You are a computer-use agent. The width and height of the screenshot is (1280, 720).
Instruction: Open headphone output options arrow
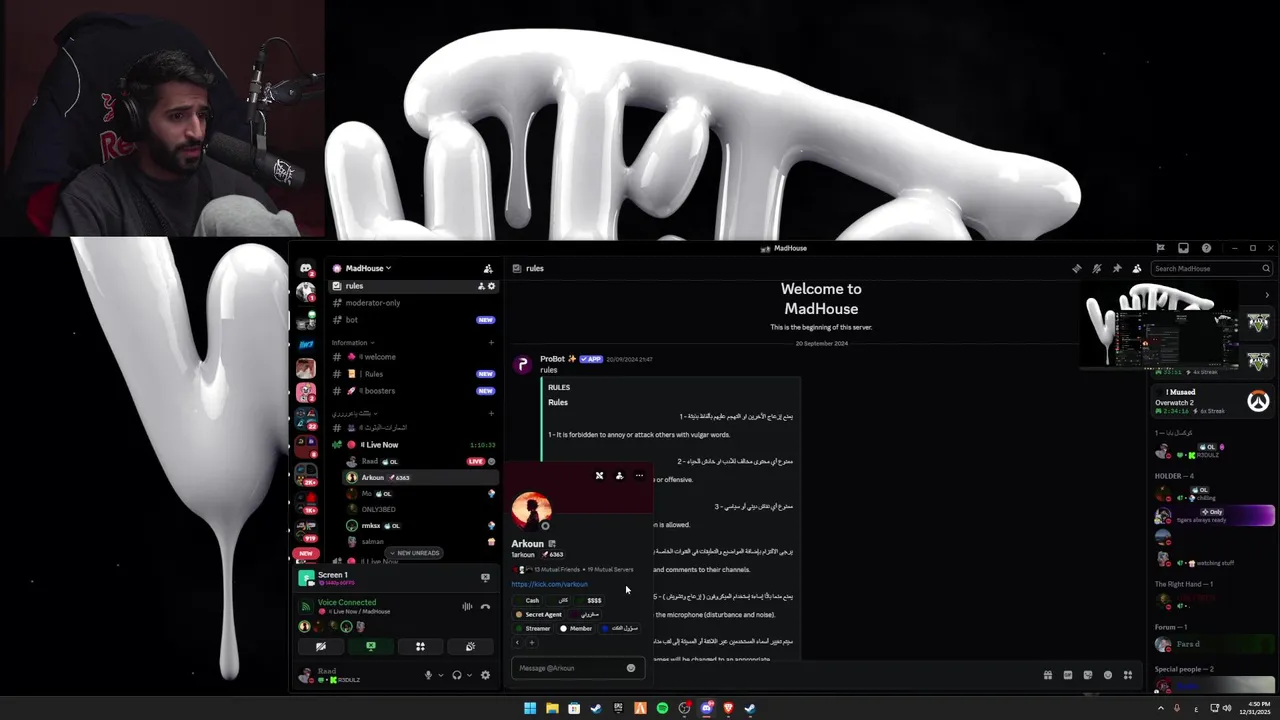click(469, 675)
